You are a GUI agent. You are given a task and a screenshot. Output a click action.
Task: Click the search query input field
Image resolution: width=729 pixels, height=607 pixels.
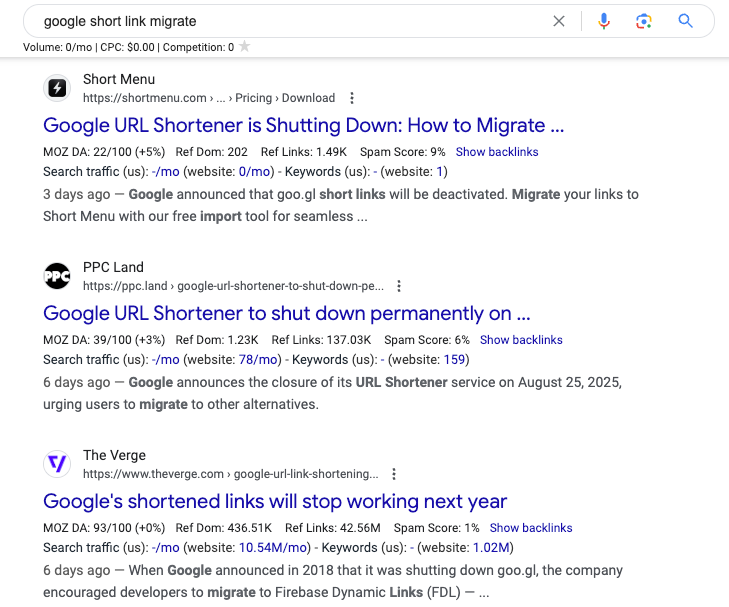tap(293, 21)
